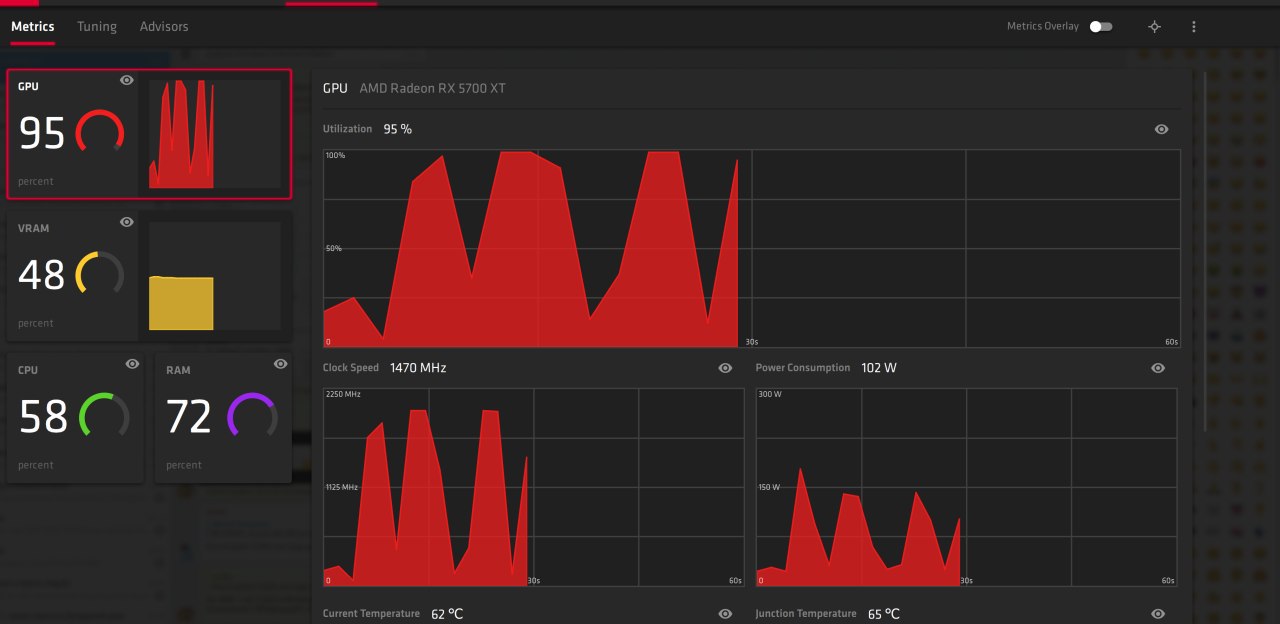The width and height of the screenshot is (1280, 624).
Task: Open the Advisors tab
Action: pos(164,26)
